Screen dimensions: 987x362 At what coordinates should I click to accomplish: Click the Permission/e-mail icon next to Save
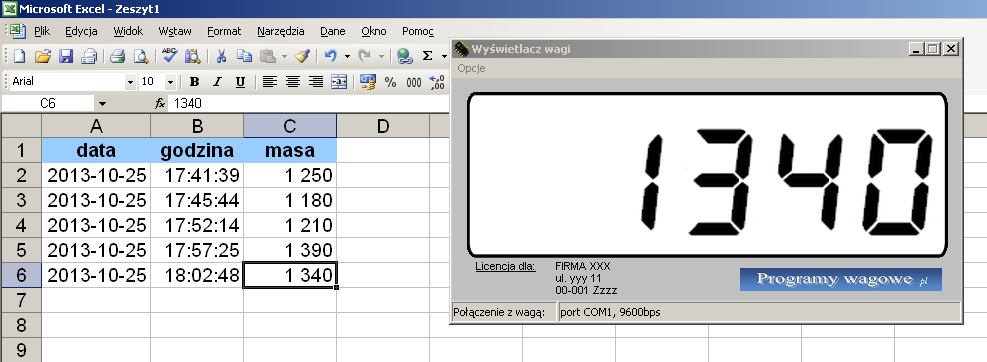89,56
